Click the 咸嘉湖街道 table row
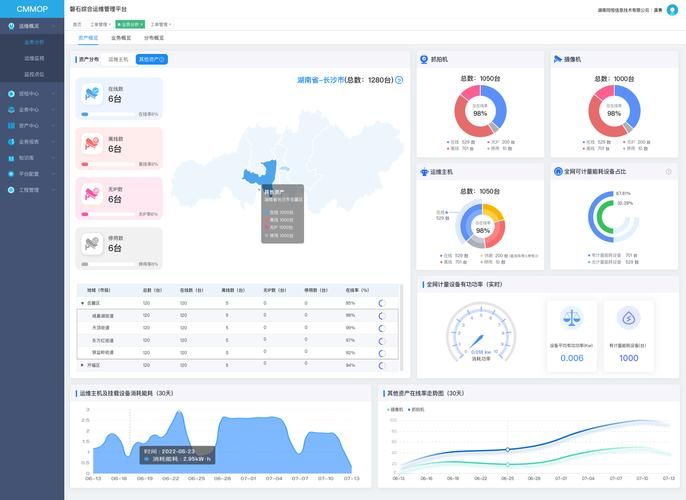Viewport: 686px width, 500px height. (x=238, y=315)
